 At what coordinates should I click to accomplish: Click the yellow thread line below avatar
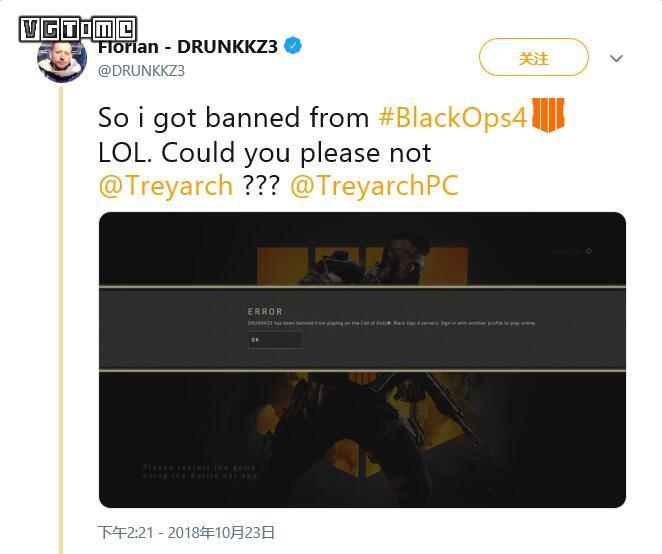[61, 319]
